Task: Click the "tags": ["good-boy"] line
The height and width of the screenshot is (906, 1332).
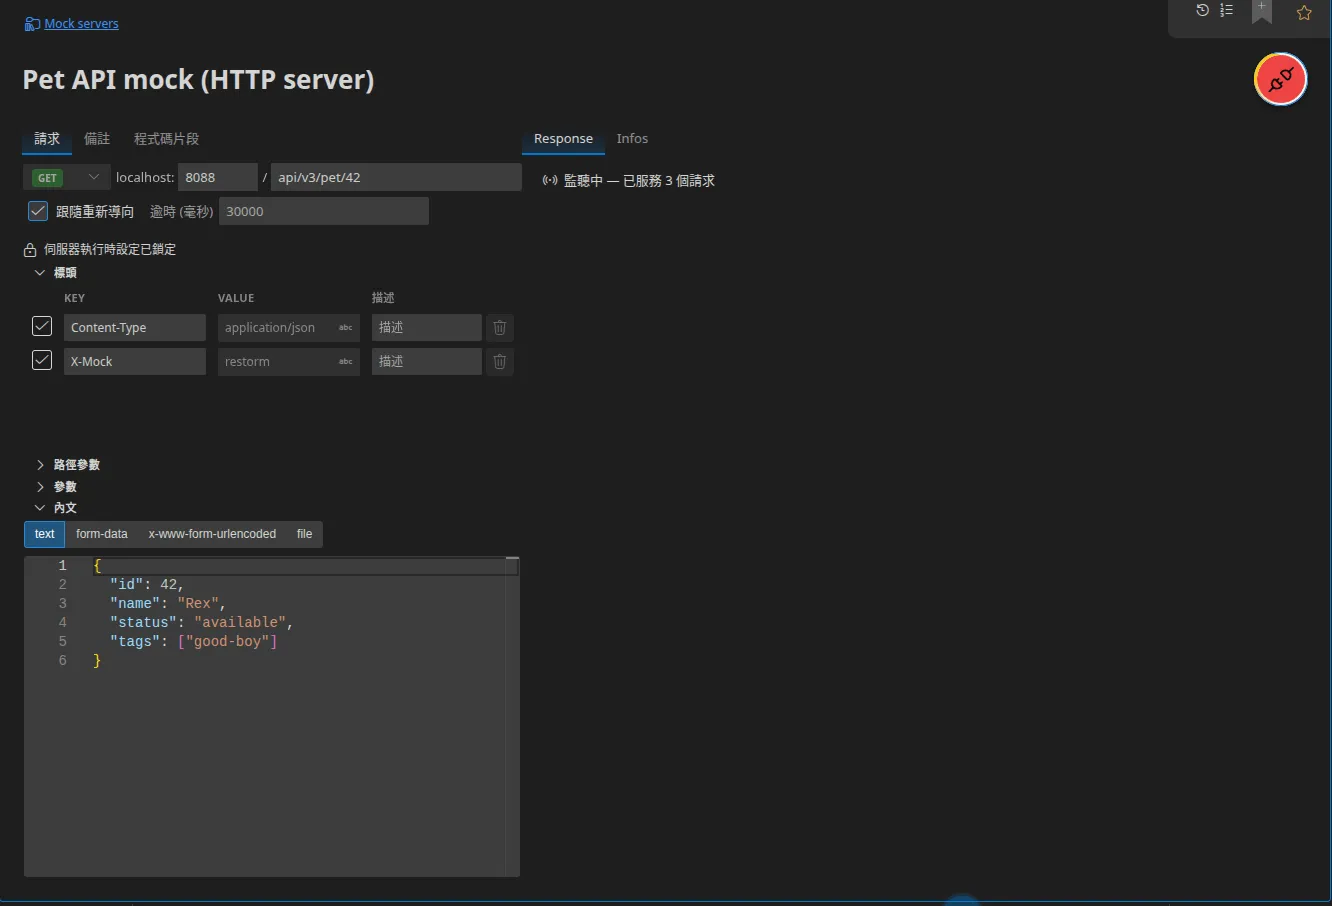Action: tap(193, 641)
